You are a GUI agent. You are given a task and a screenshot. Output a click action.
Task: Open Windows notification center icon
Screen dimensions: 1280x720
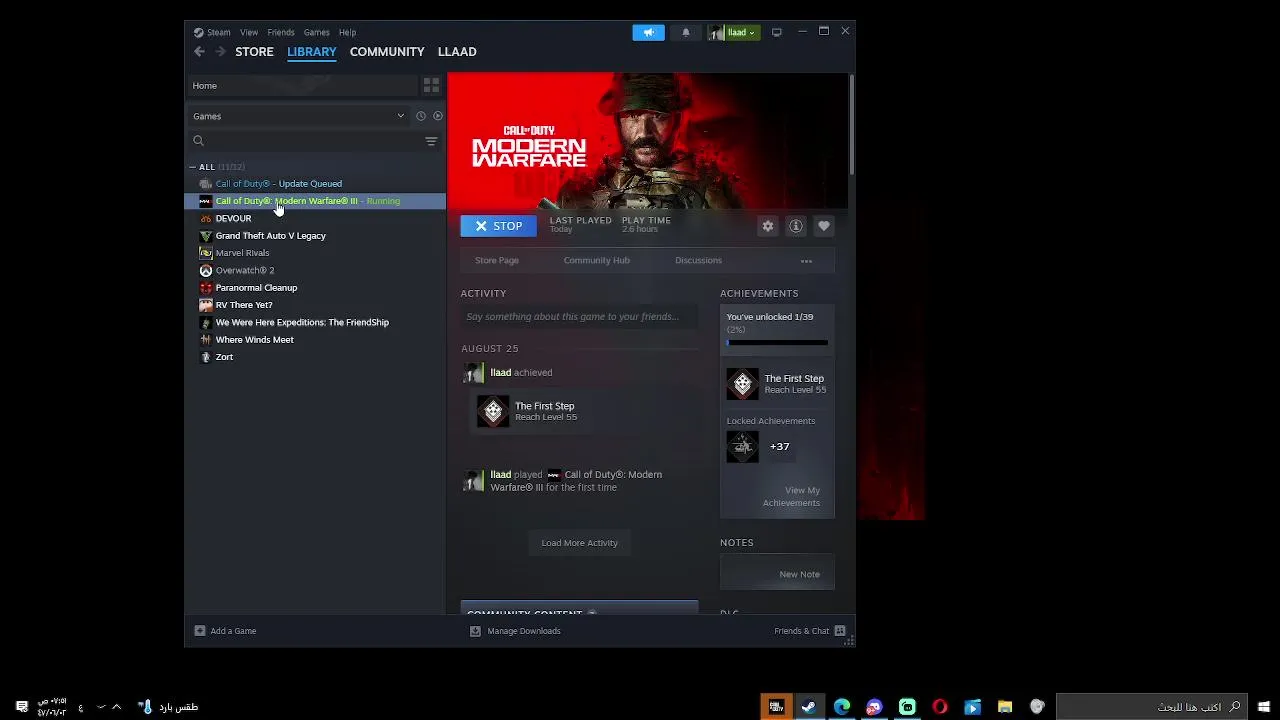pyautogui.click(x=22, y=707)
